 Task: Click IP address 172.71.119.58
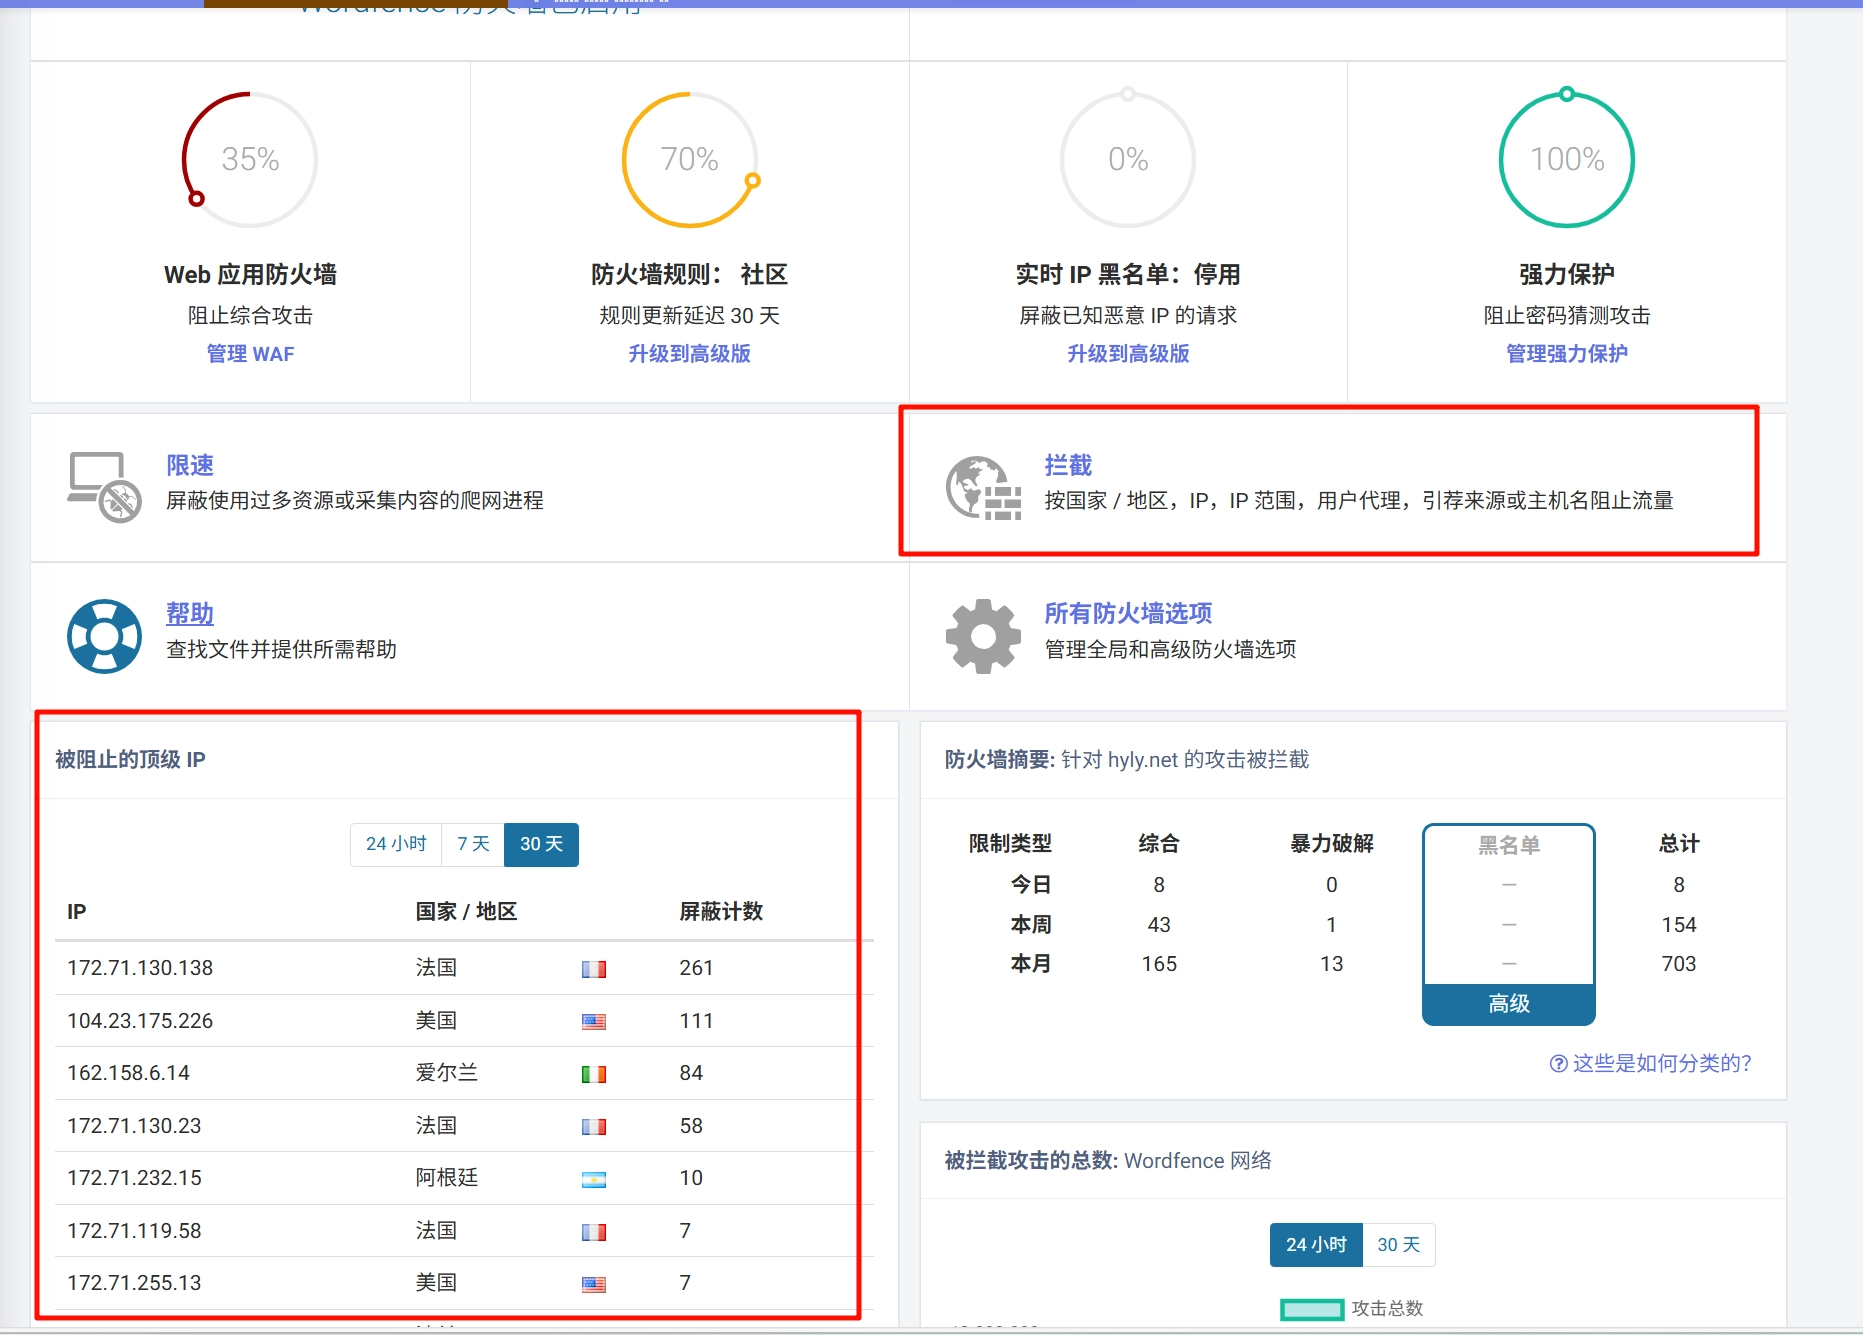pos(134,1231)
